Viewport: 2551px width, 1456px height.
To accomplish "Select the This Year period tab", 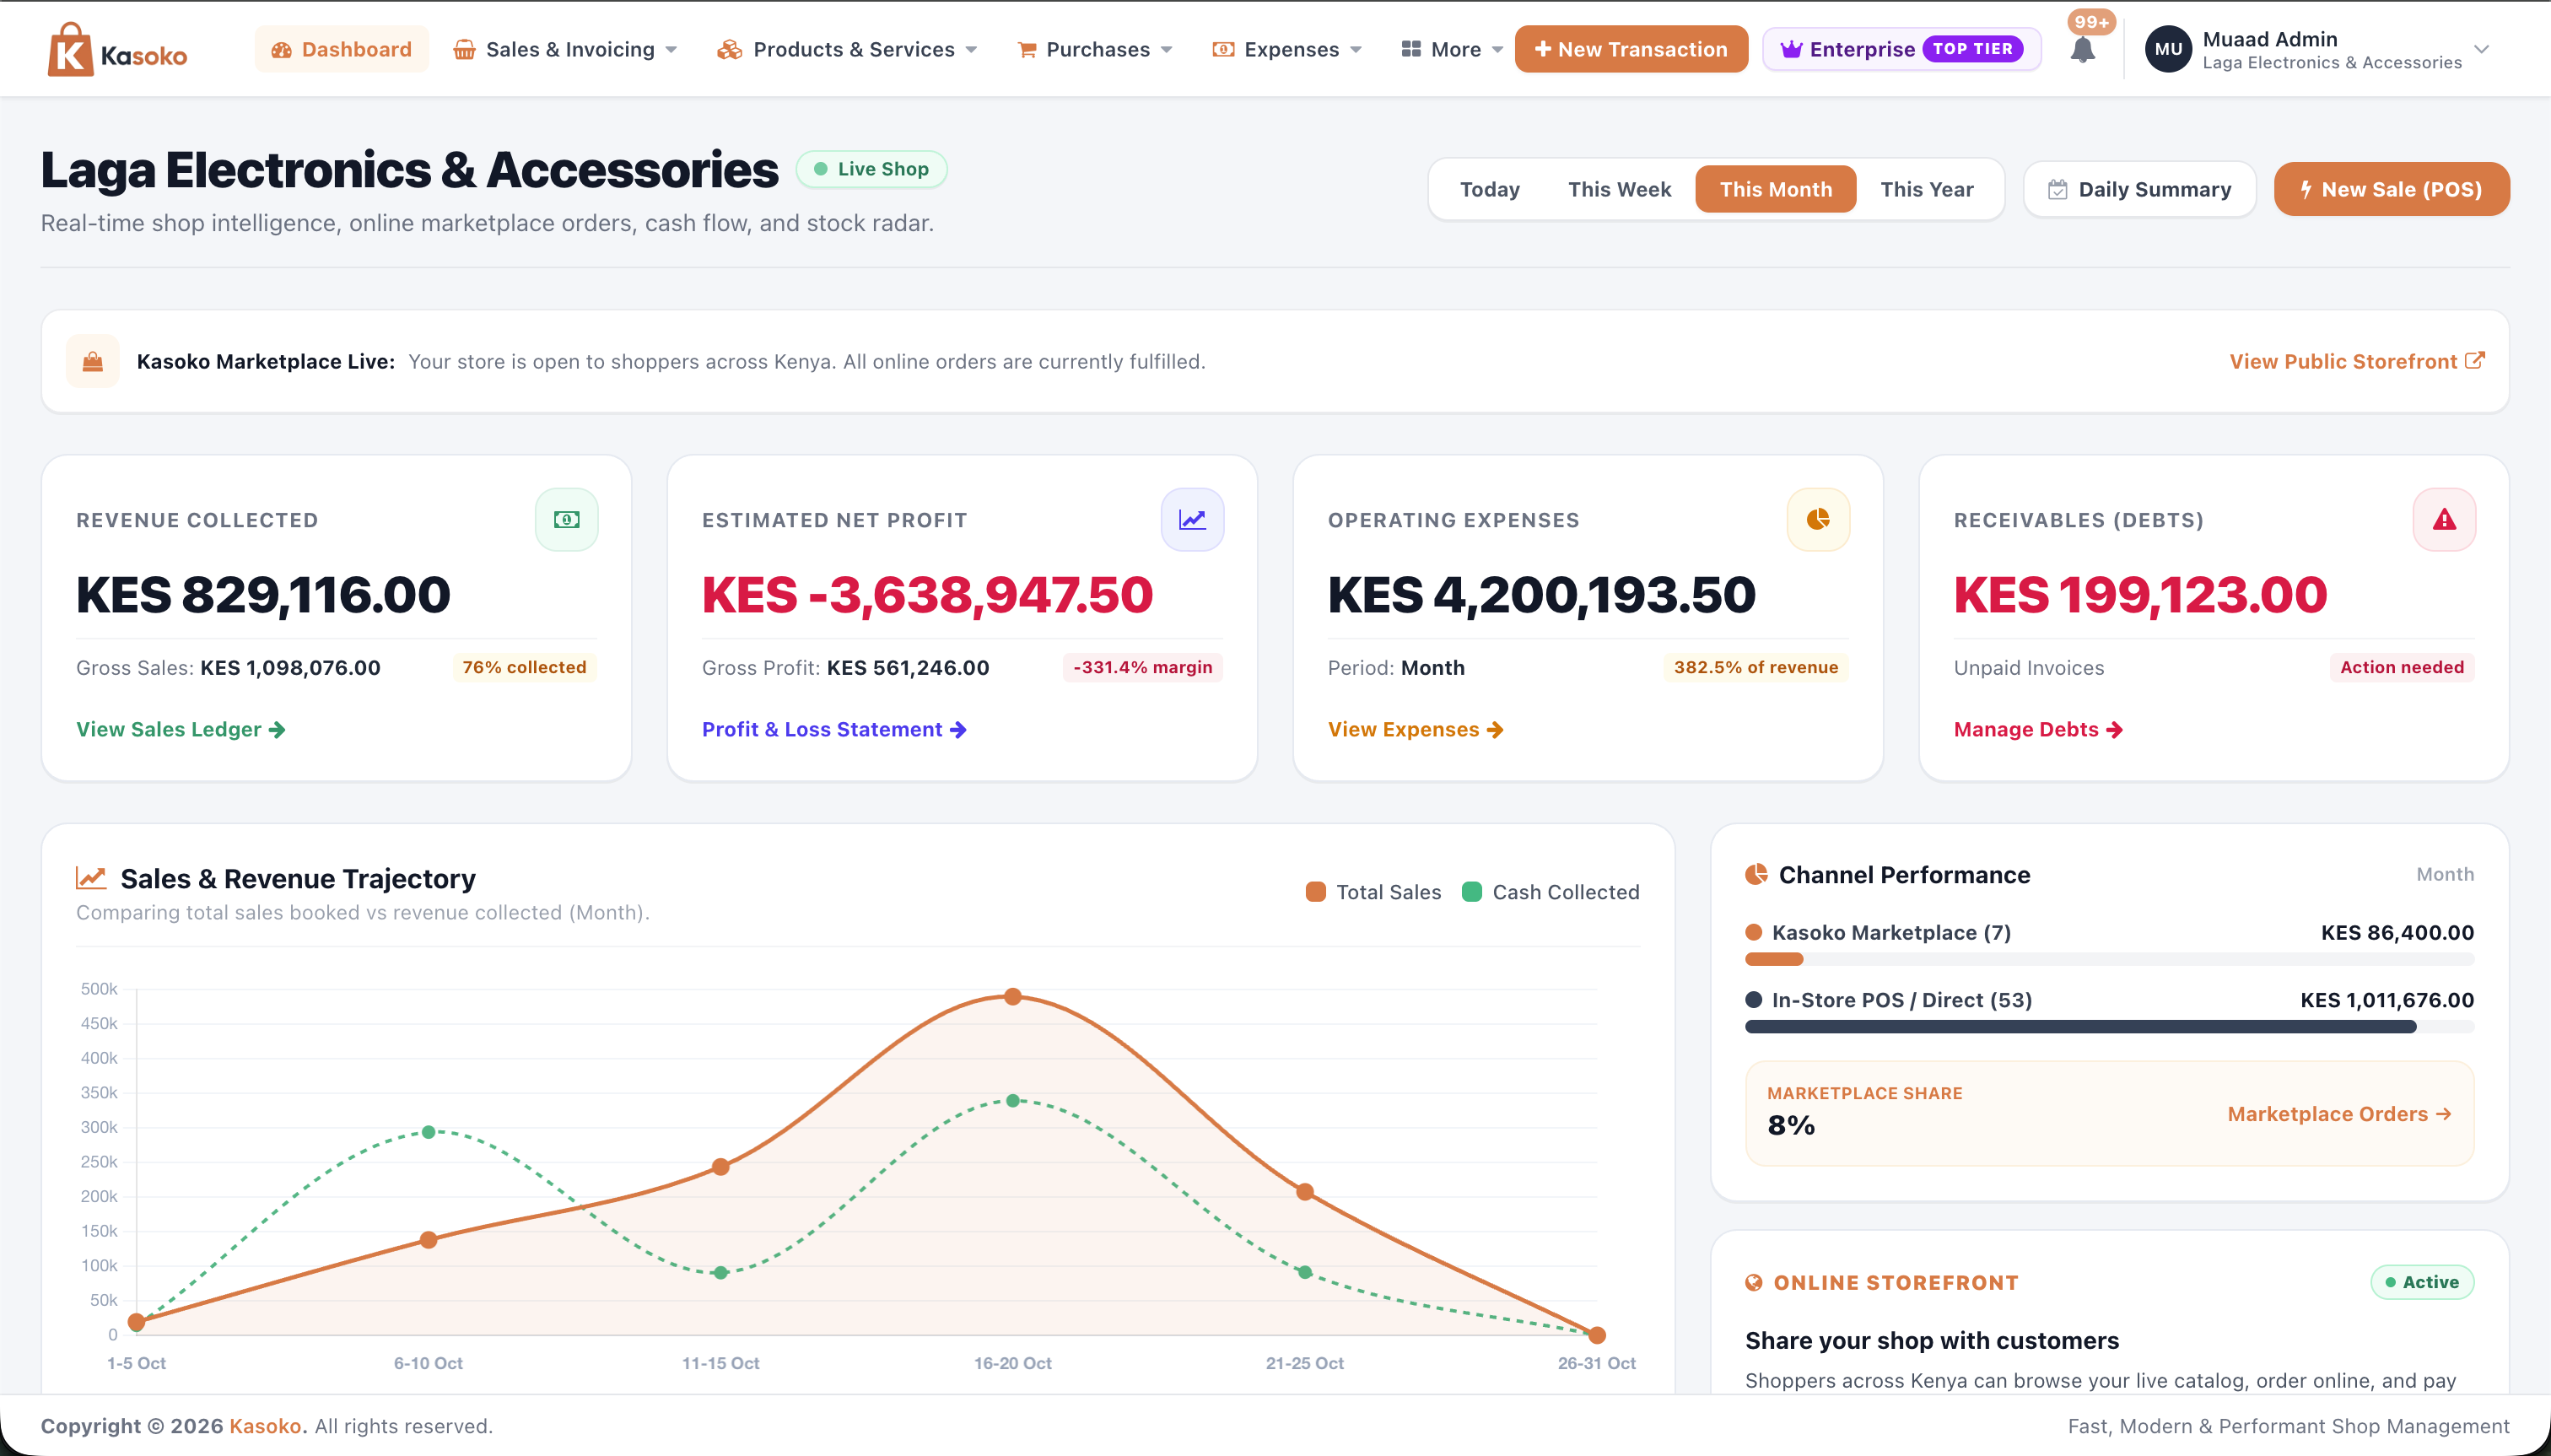I will click(x=1926, y=189).
